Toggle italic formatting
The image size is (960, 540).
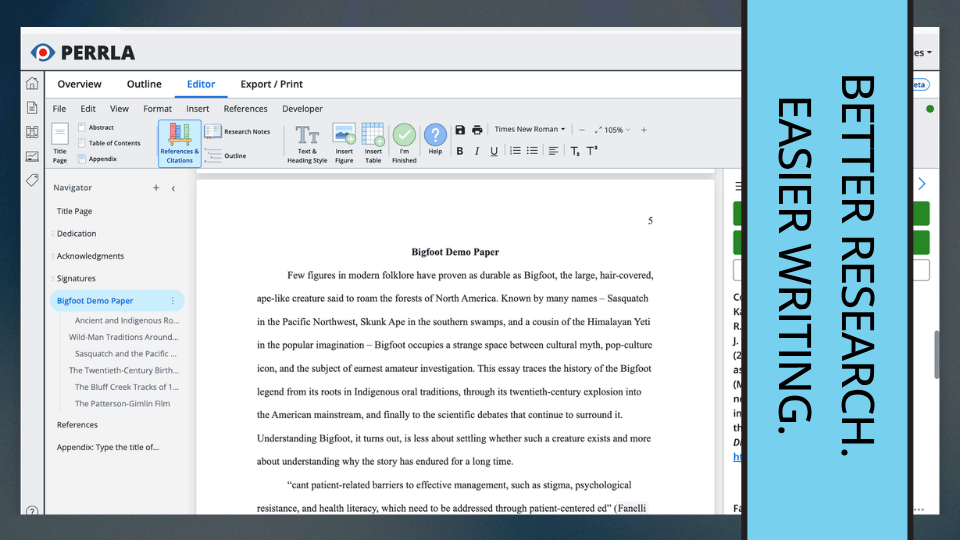(x=477, y=151)
